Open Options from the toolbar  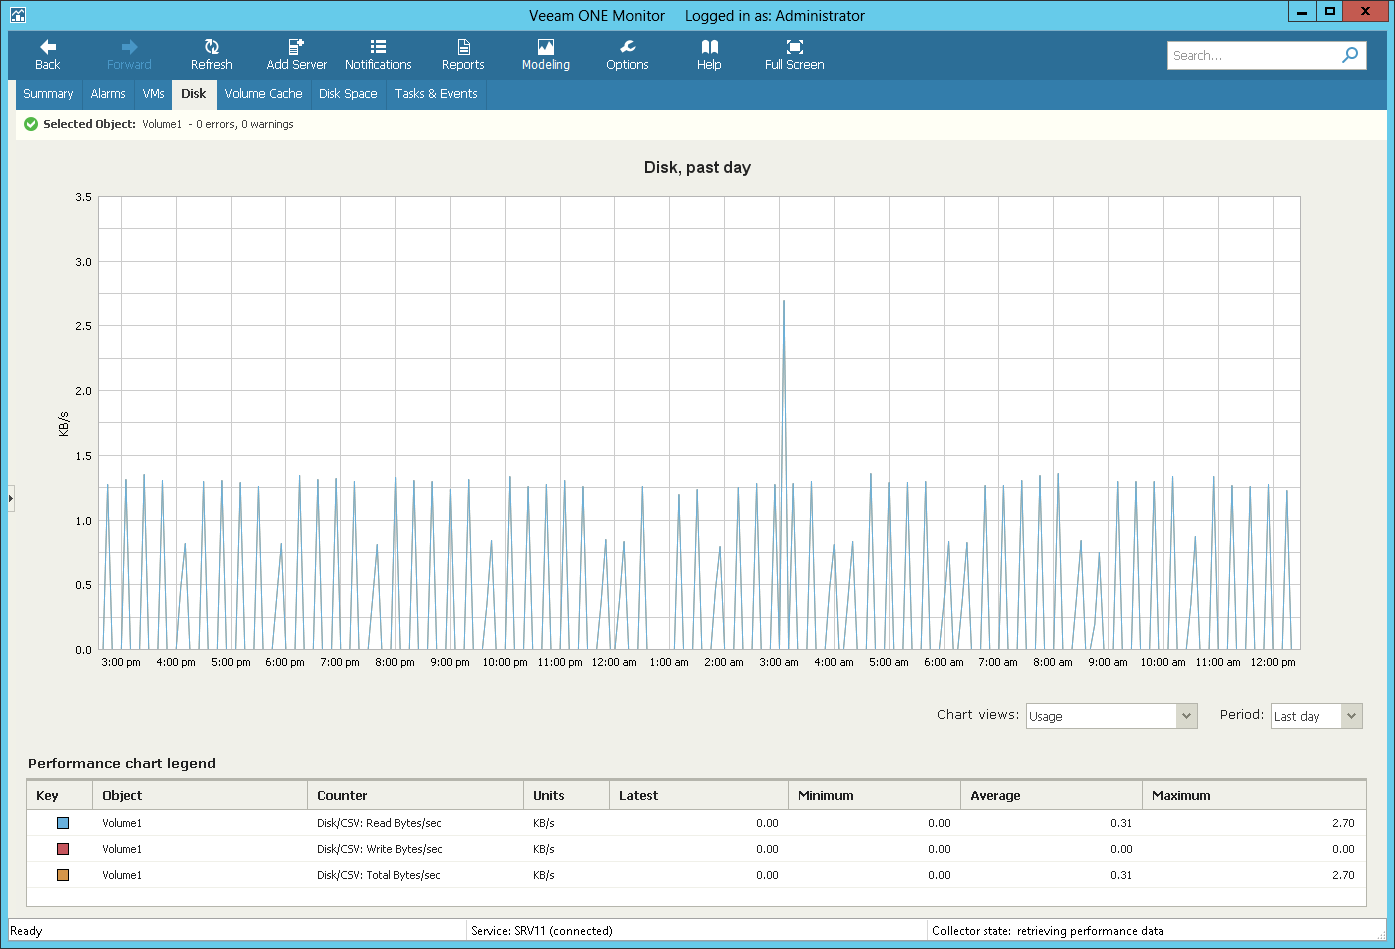(x=627, y=55)
